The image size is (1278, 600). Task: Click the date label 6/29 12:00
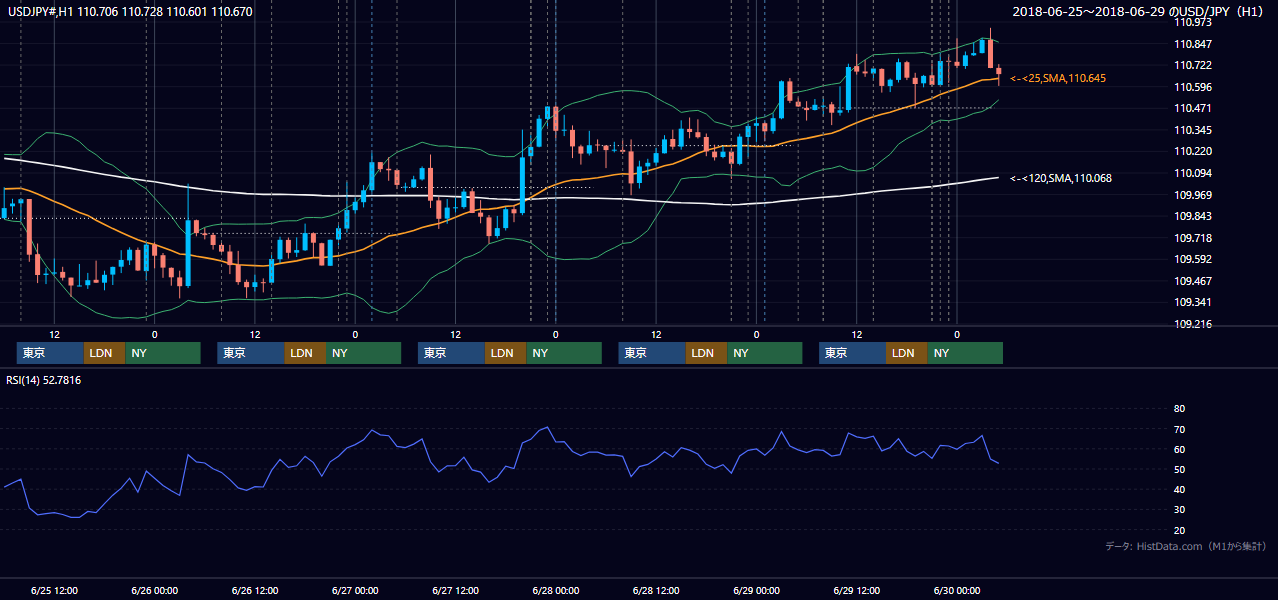click(857, 590)
